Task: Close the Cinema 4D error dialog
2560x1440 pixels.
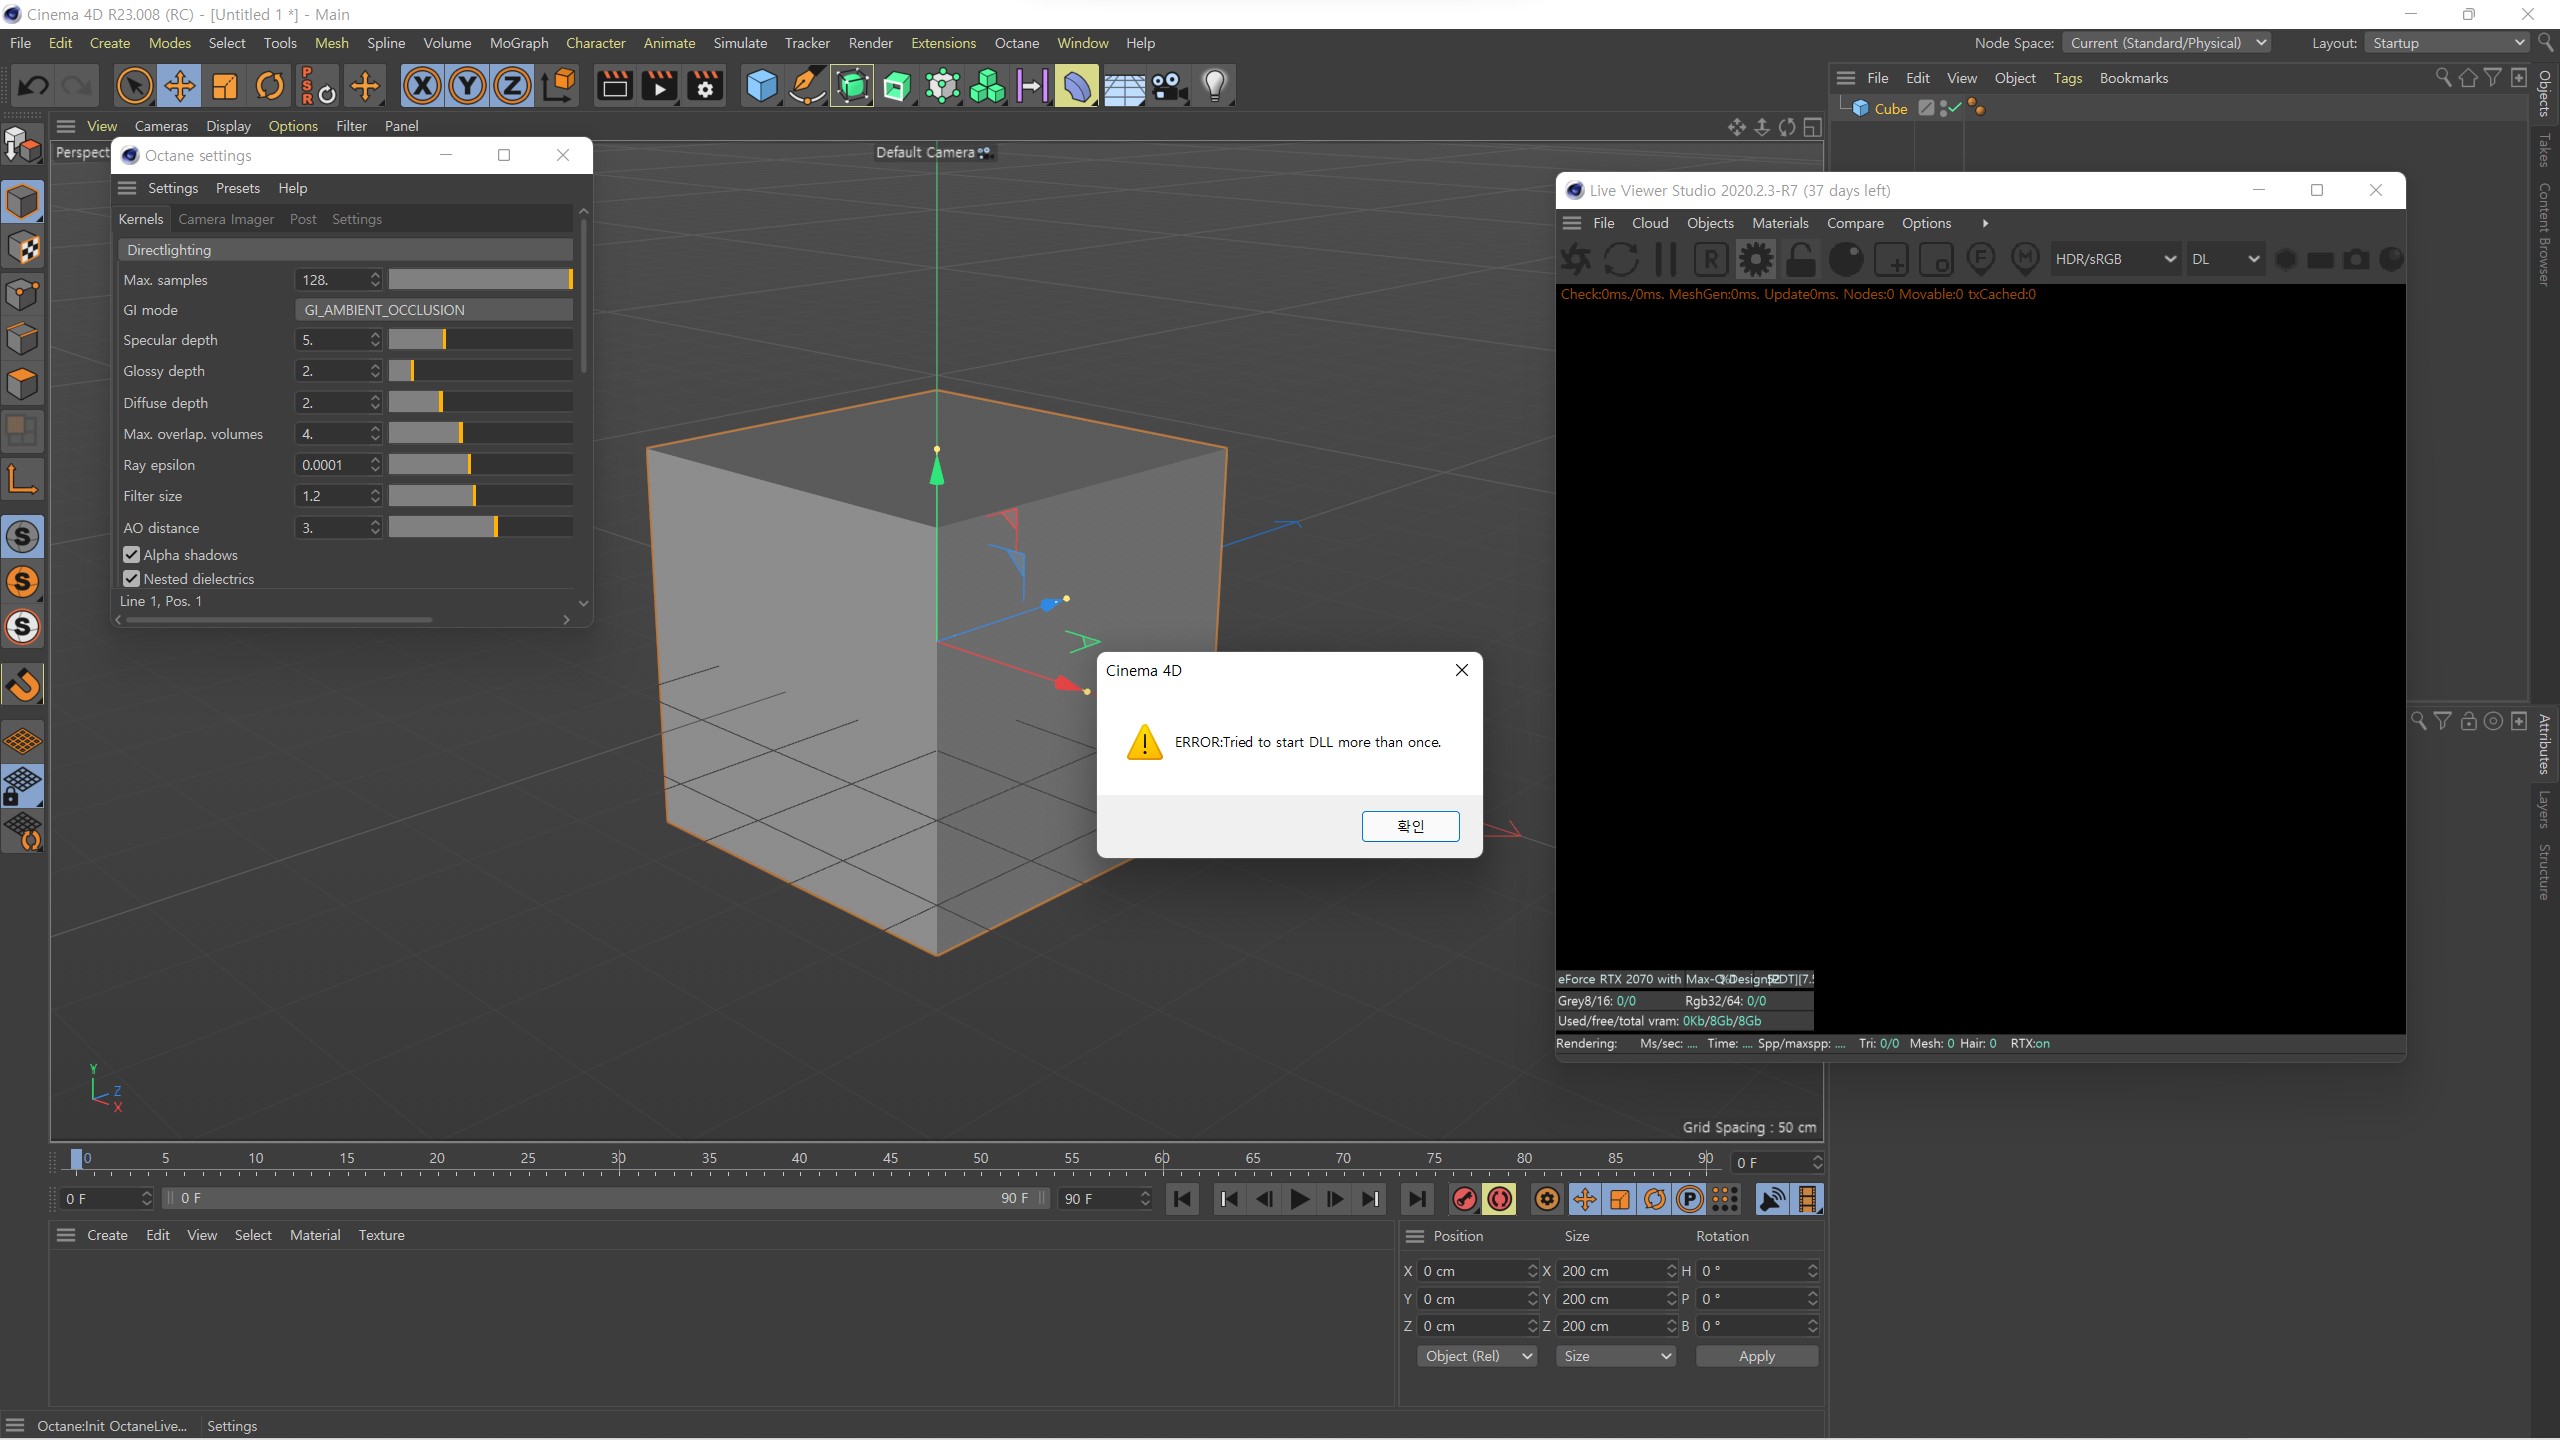Action: tap(1461, 670)
